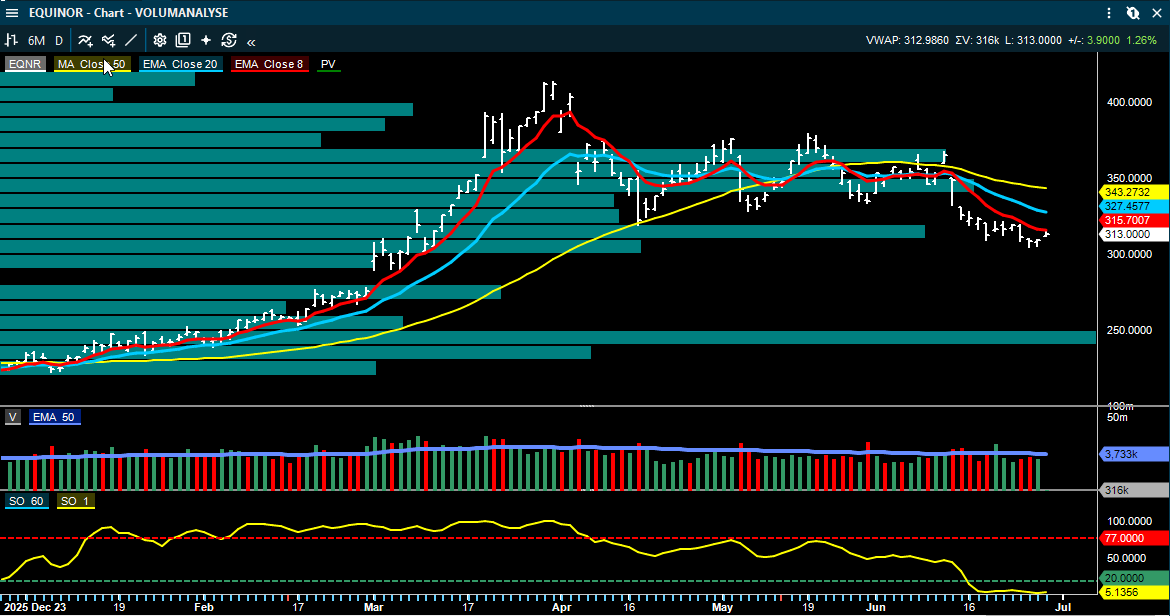
Task: Open chart settings gear icon
Action: pos(160,40)
